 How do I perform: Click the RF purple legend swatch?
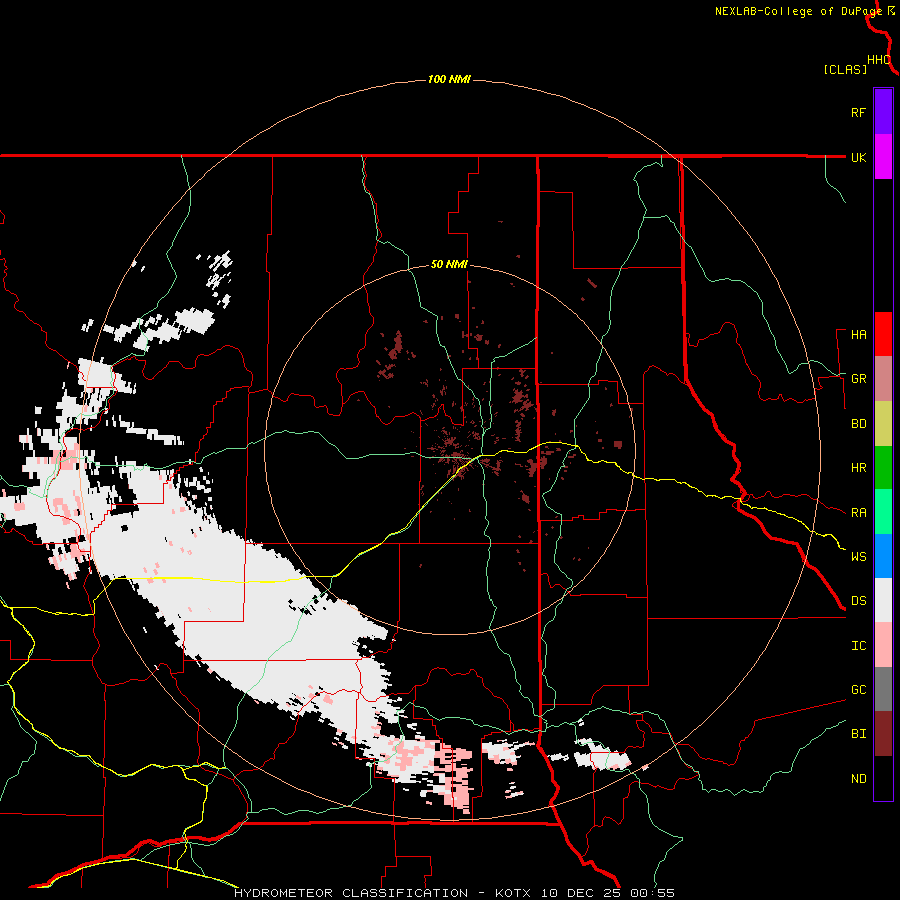coord(883,112)
